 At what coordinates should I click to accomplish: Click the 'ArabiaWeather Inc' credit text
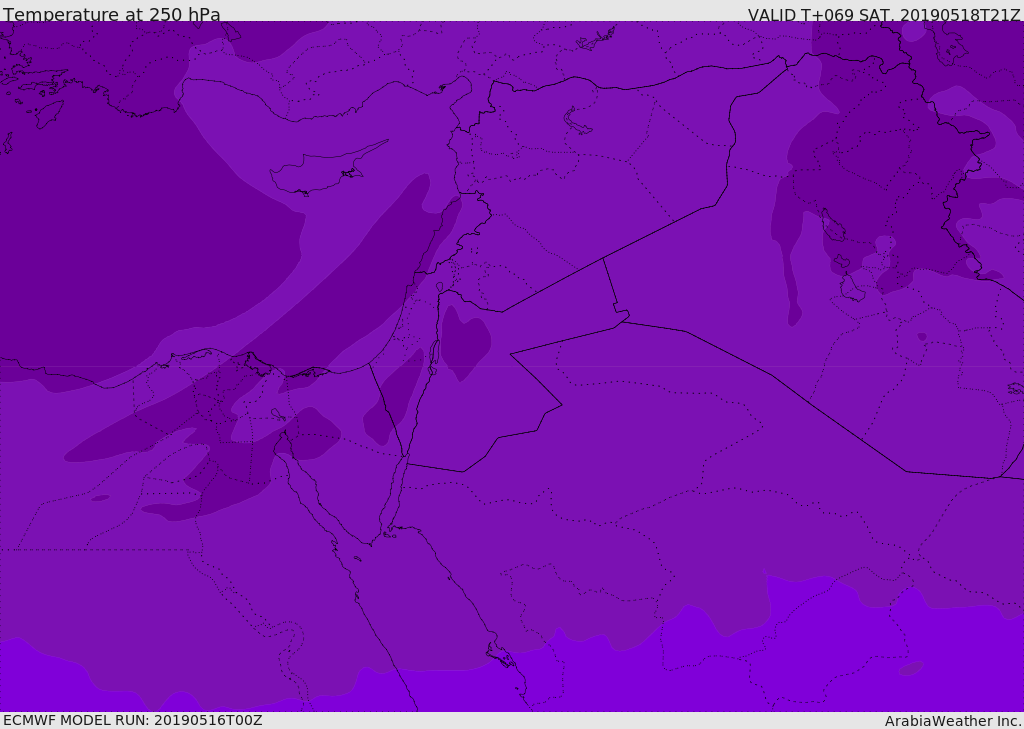click(x=952, y=721)
